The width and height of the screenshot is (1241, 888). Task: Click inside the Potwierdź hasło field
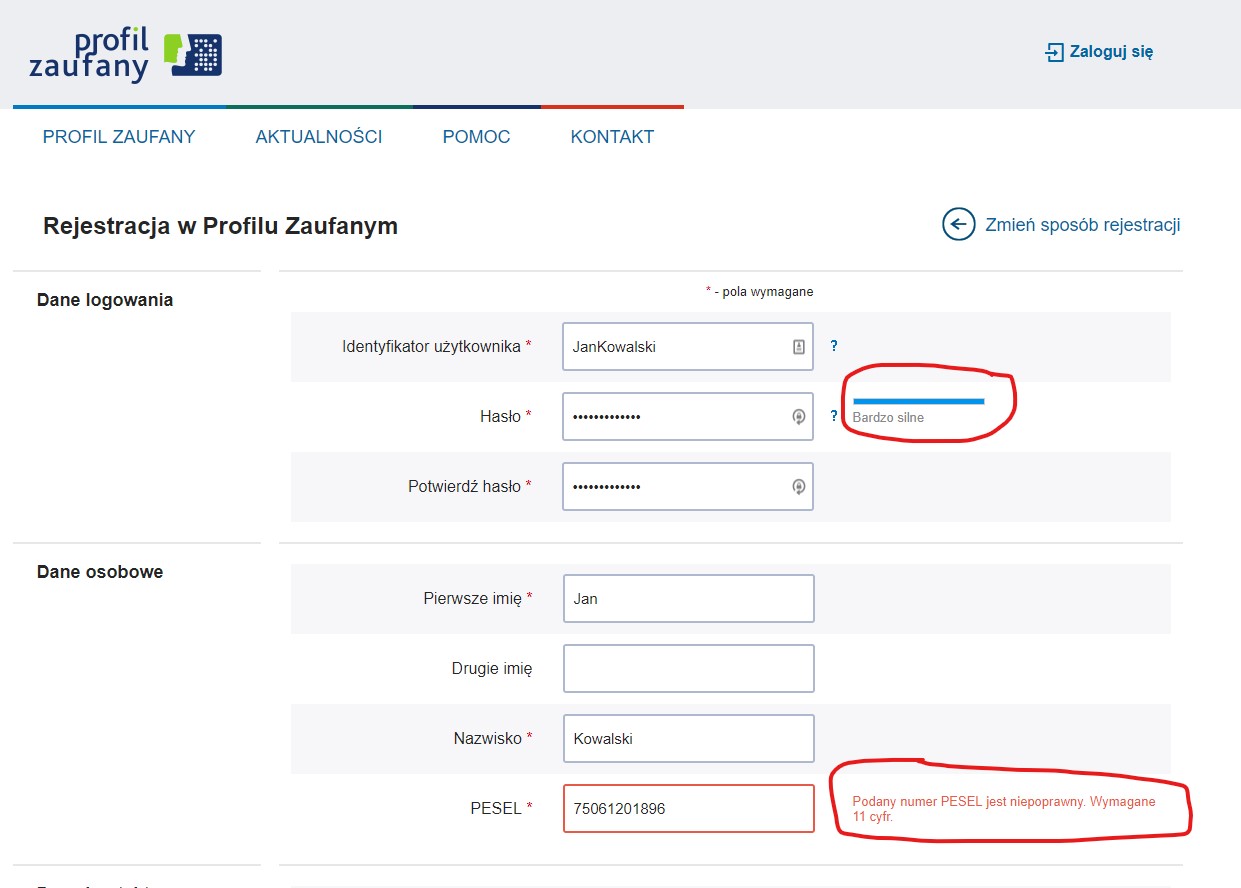click(688, 487)
